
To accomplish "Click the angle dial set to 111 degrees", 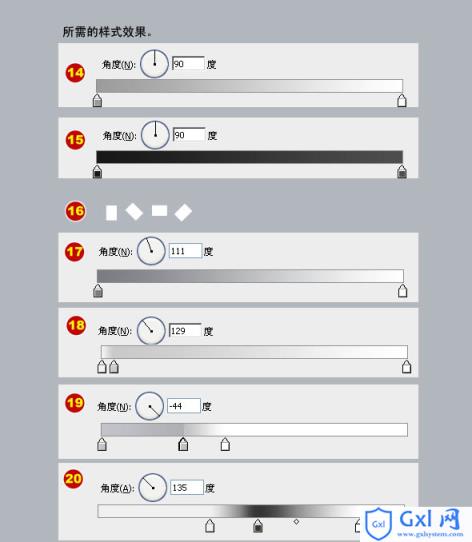I will click(151, 251).
